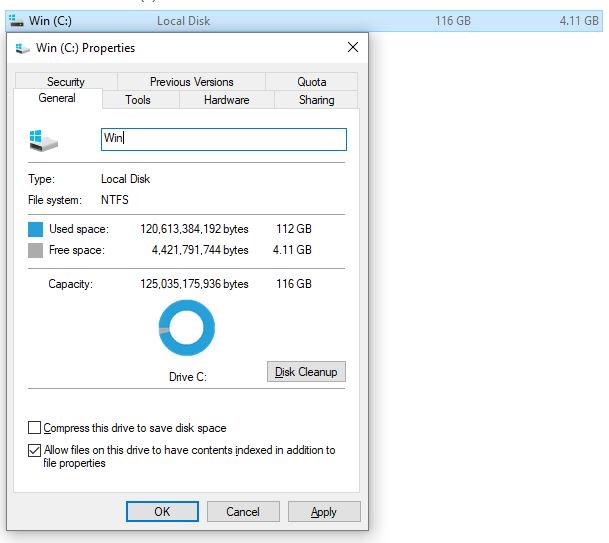The image size is (609, 543).
Task: Open the Hardware tab
Action: pyautogui.click(x=226, y=100)
